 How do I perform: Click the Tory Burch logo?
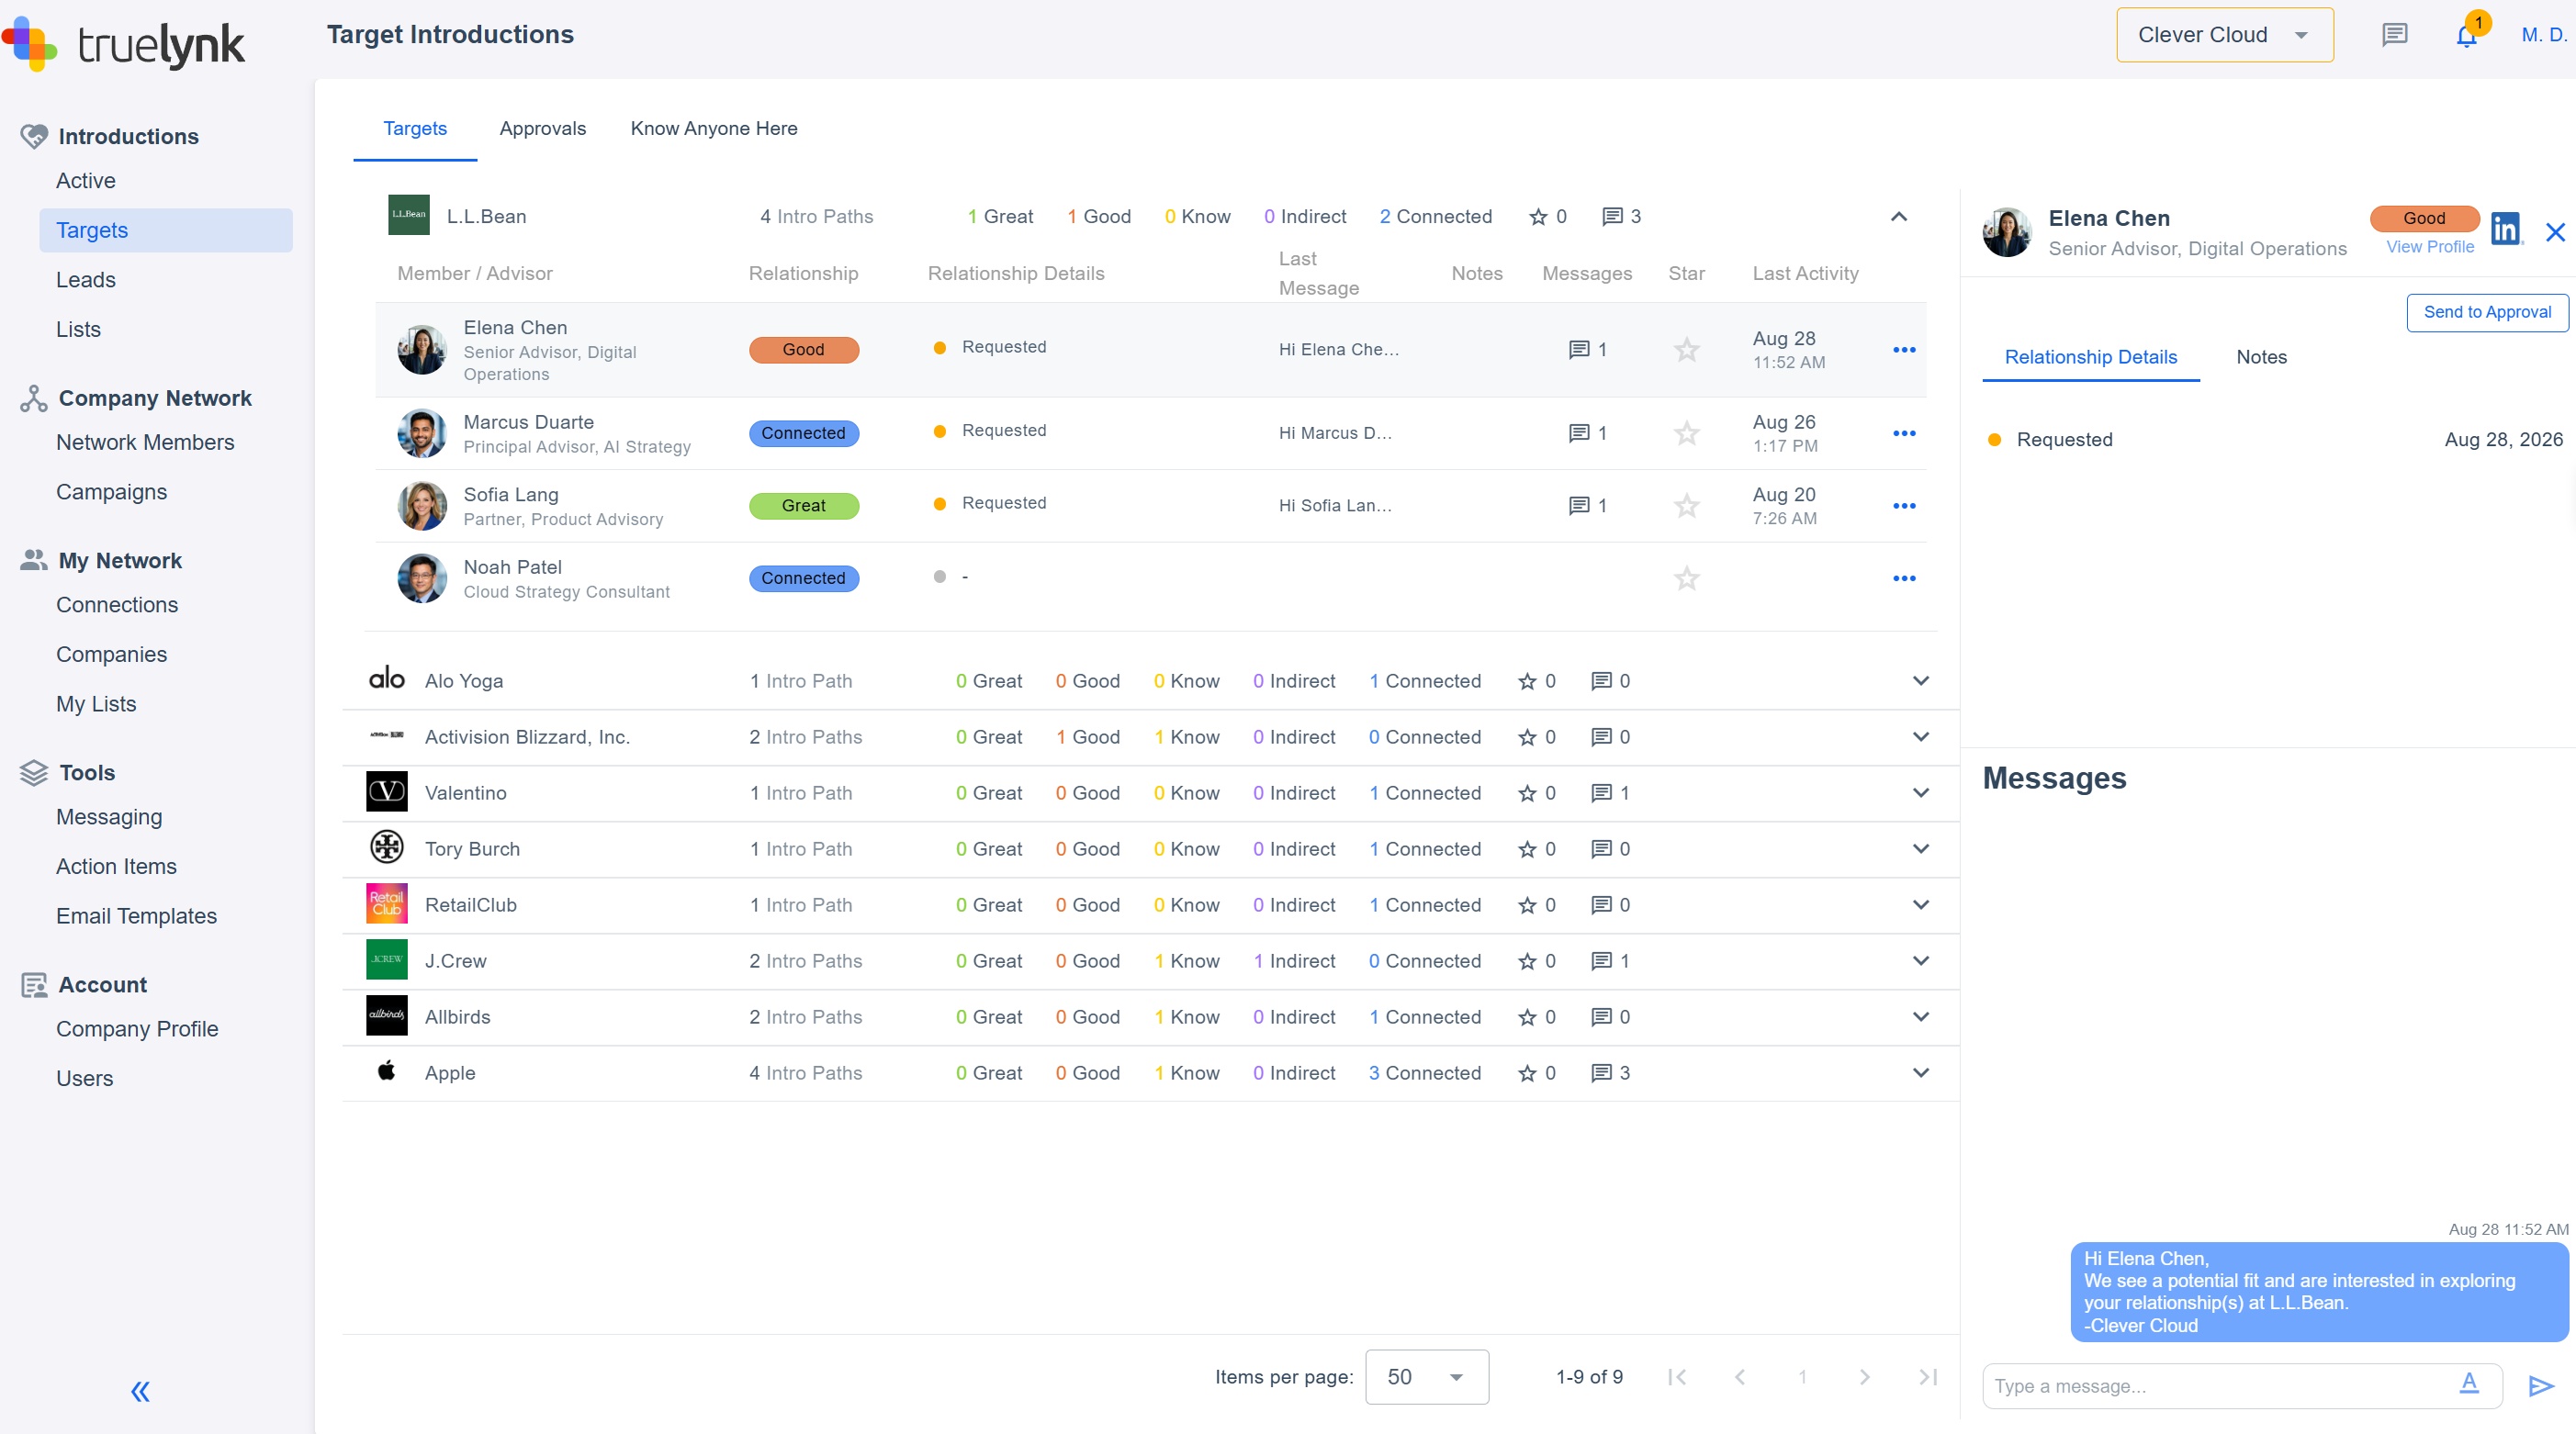click(x=387, y=848)
